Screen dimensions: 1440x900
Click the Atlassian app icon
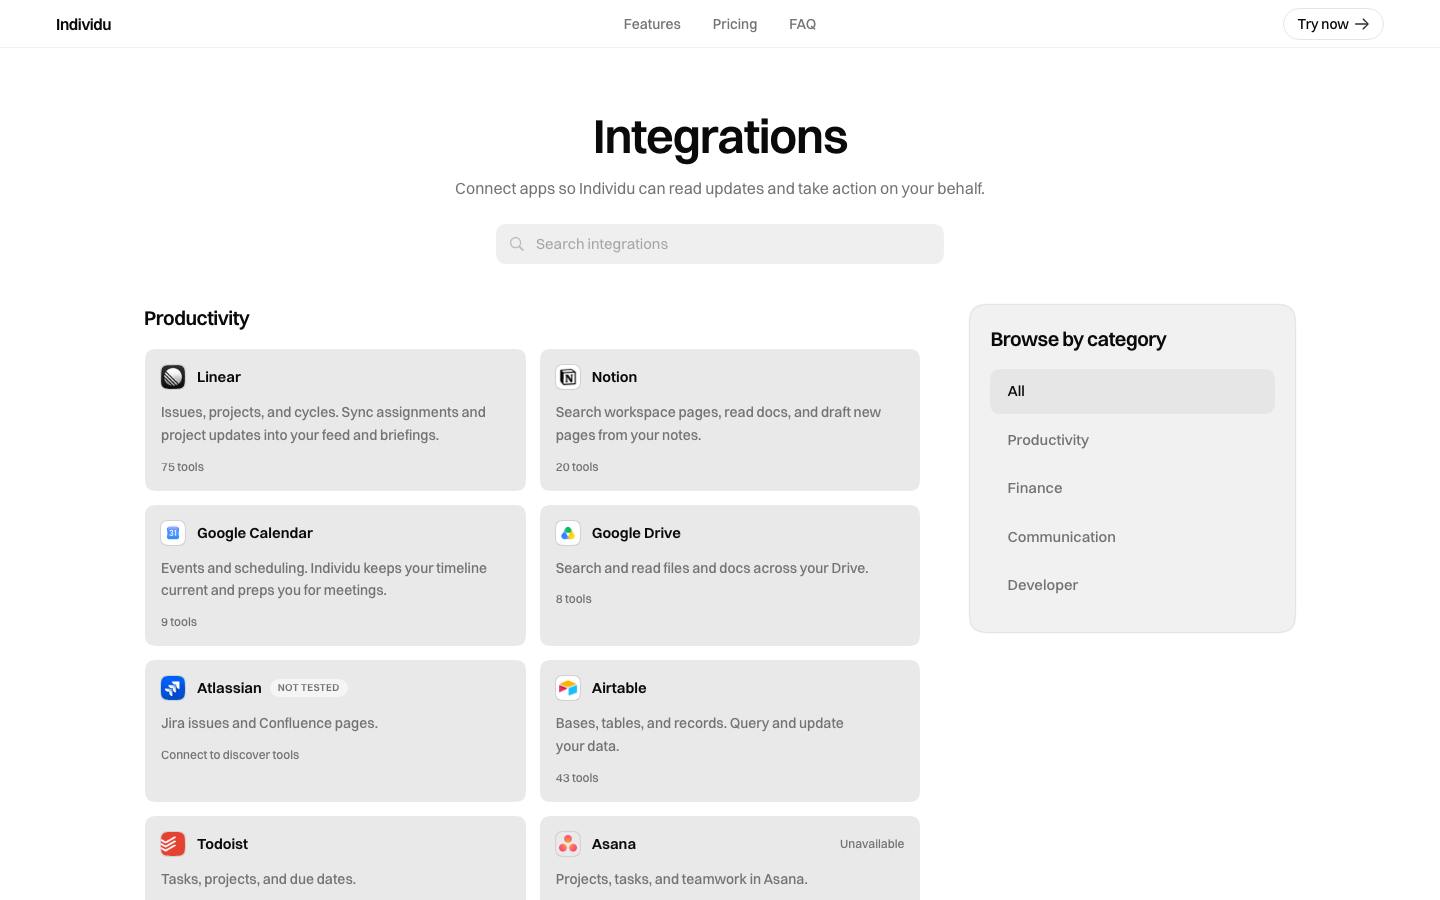click(173, 688)
